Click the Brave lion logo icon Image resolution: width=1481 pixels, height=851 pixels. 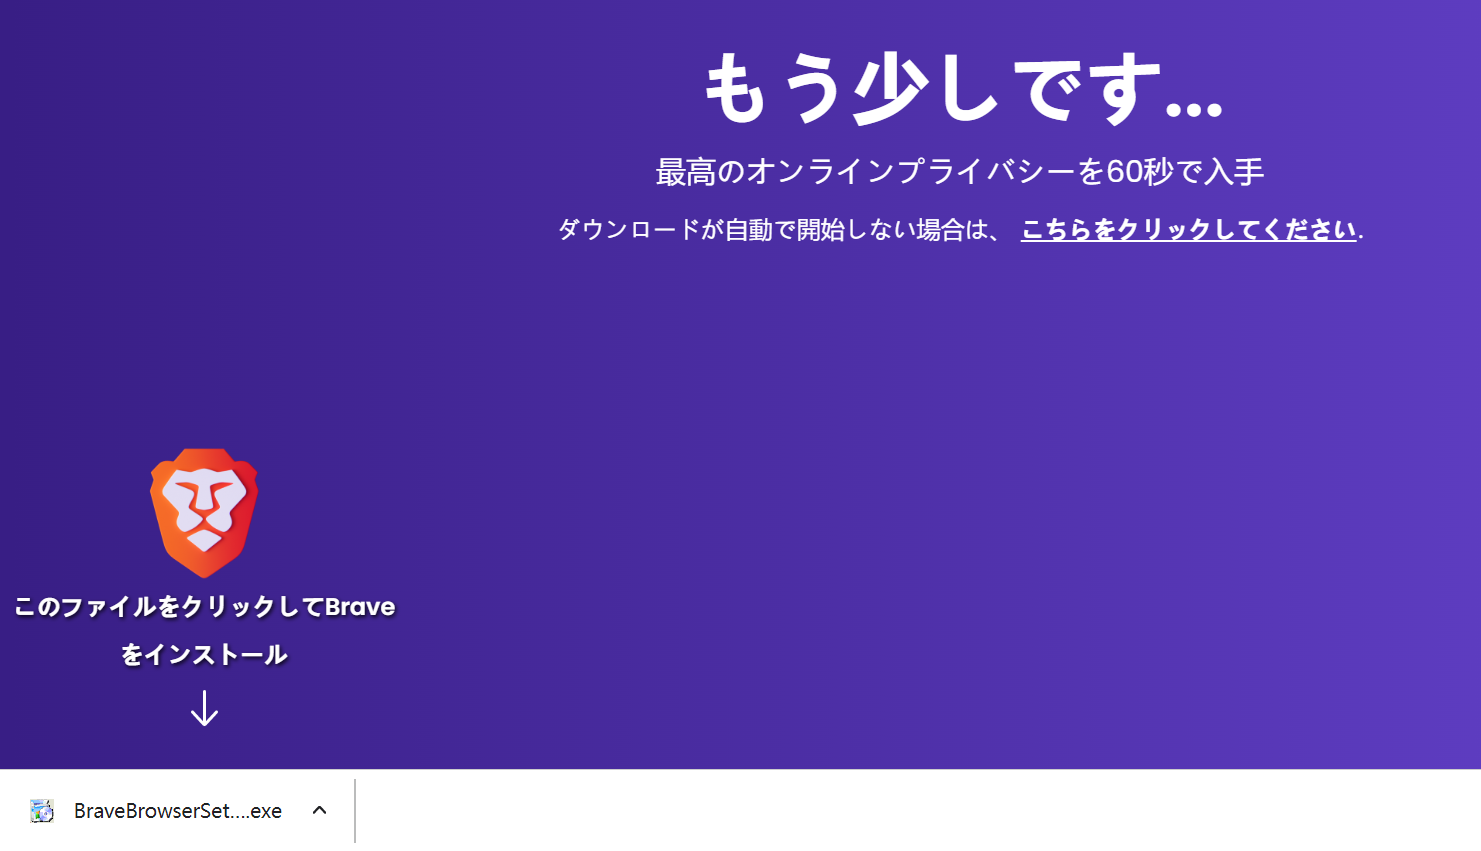(204, 513)
